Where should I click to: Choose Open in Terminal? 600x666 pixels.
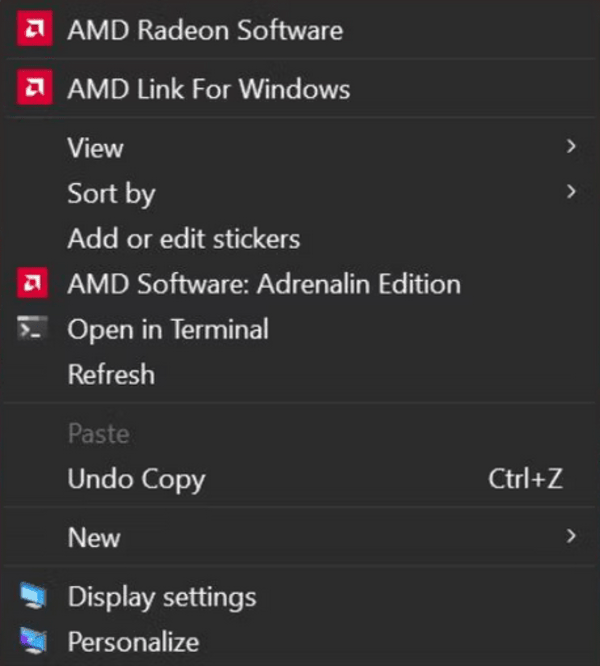(x=300, y=329)
